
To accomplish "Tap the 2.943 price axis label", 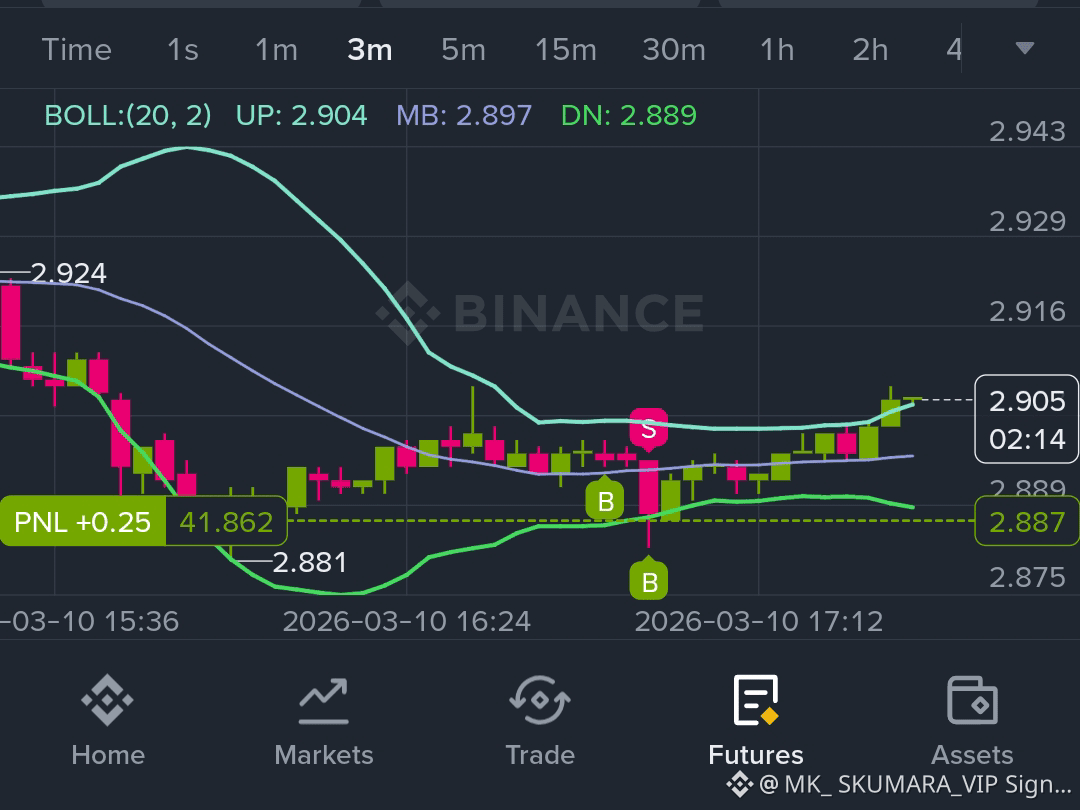I will [x=1027, y=131].
